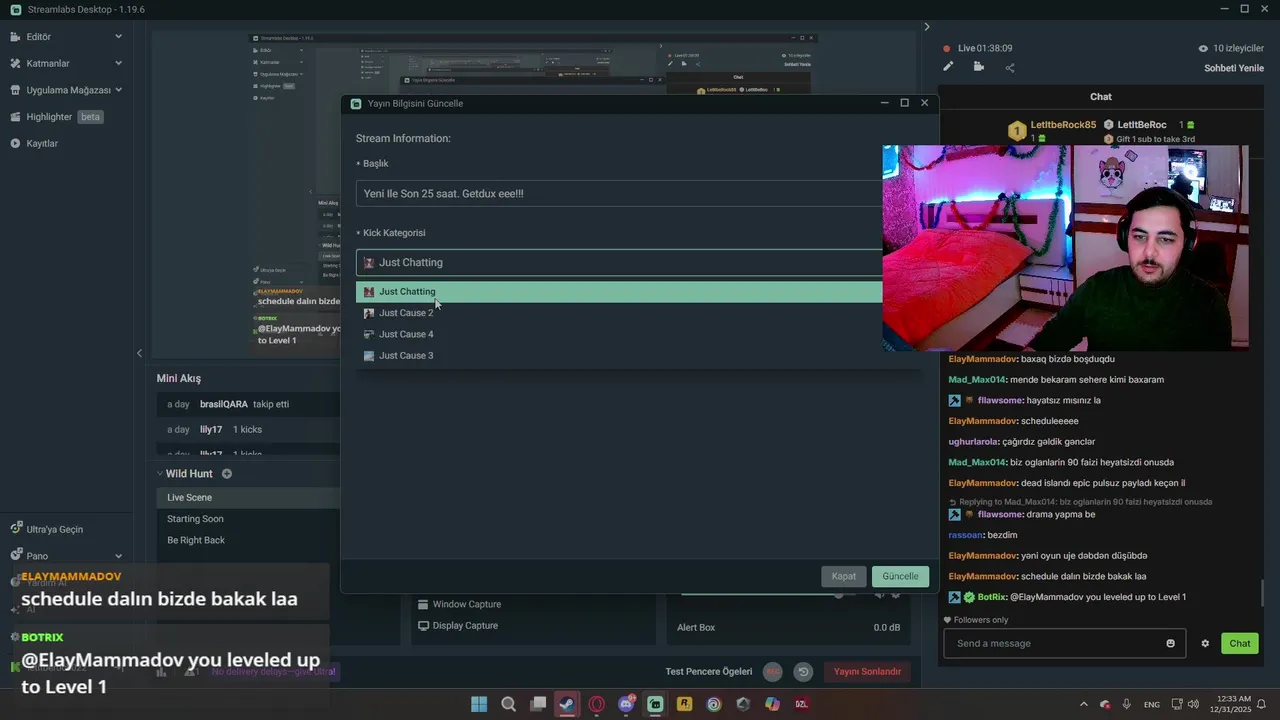The image size is (1280, 720).
Task: Select the Display Capture source
Action: (x=465, y=626)
